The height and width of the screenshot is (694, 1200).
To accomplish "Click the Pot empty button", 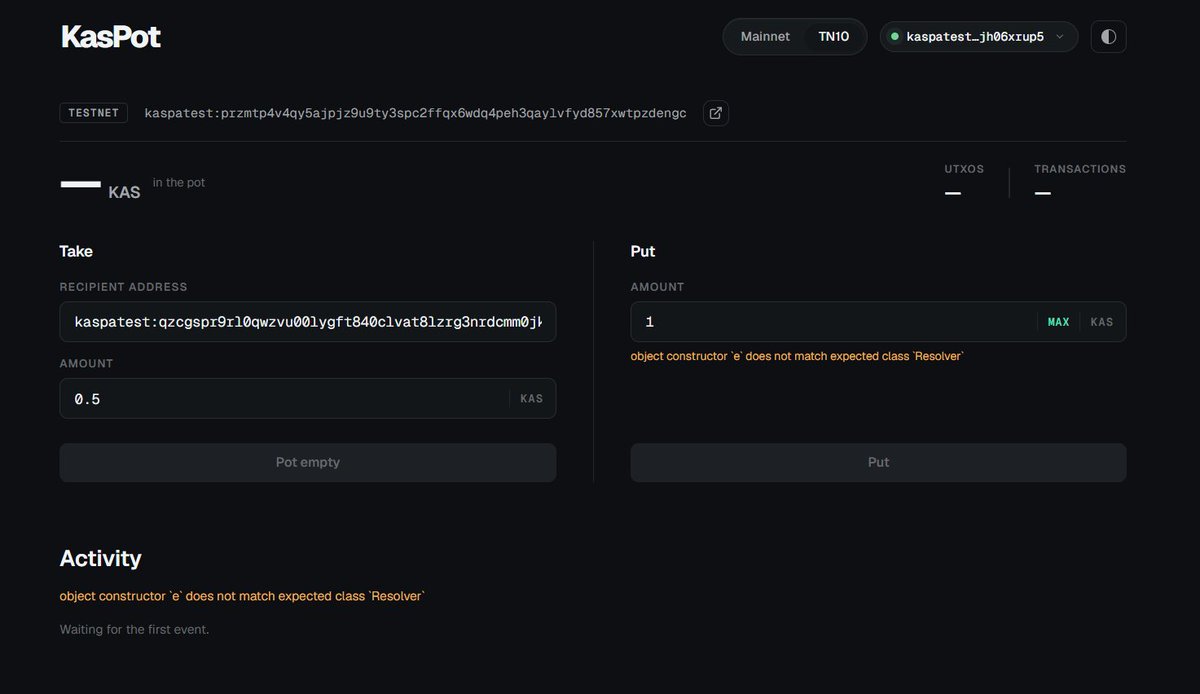I will [308, 462].
